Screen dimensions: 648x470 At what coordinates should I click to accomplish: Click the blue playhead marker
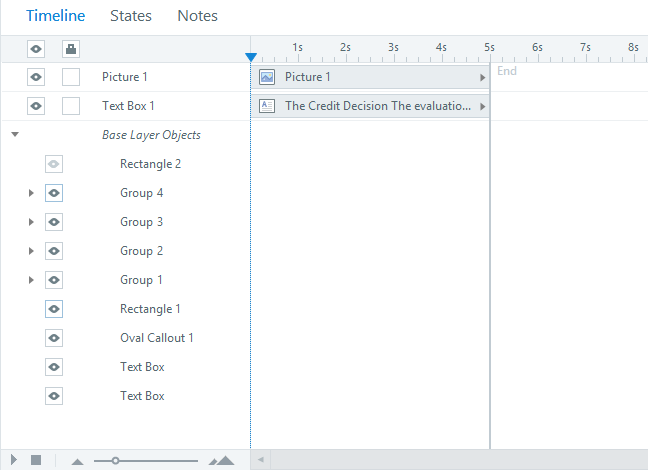(x=251, y=57)
